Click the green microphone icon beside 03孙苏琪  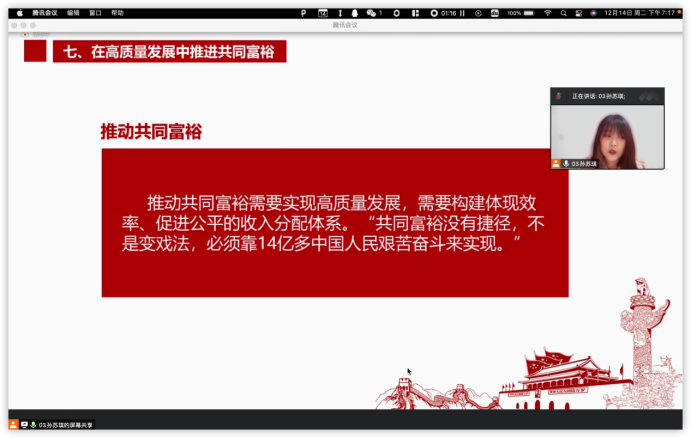566,163
